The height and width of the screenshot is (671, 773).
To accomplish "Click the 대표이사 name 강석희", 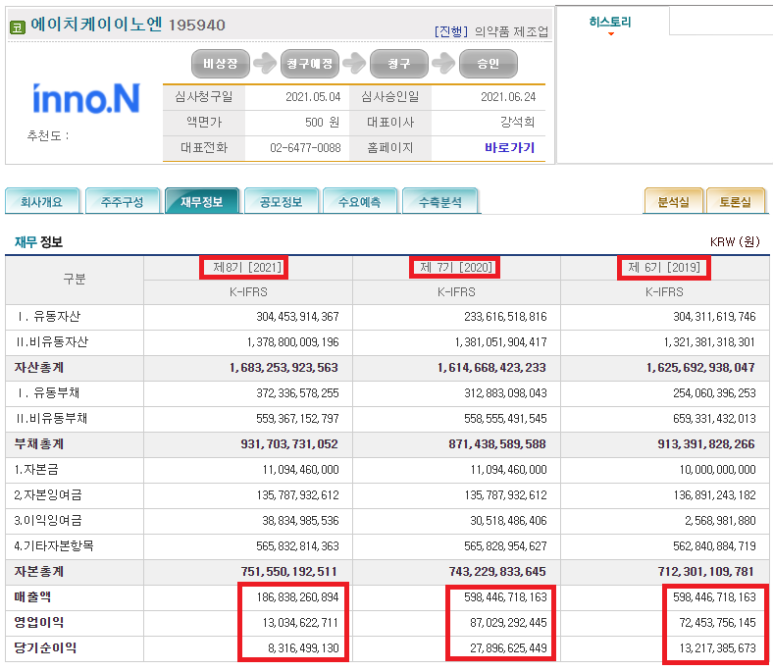I will 518,122.
